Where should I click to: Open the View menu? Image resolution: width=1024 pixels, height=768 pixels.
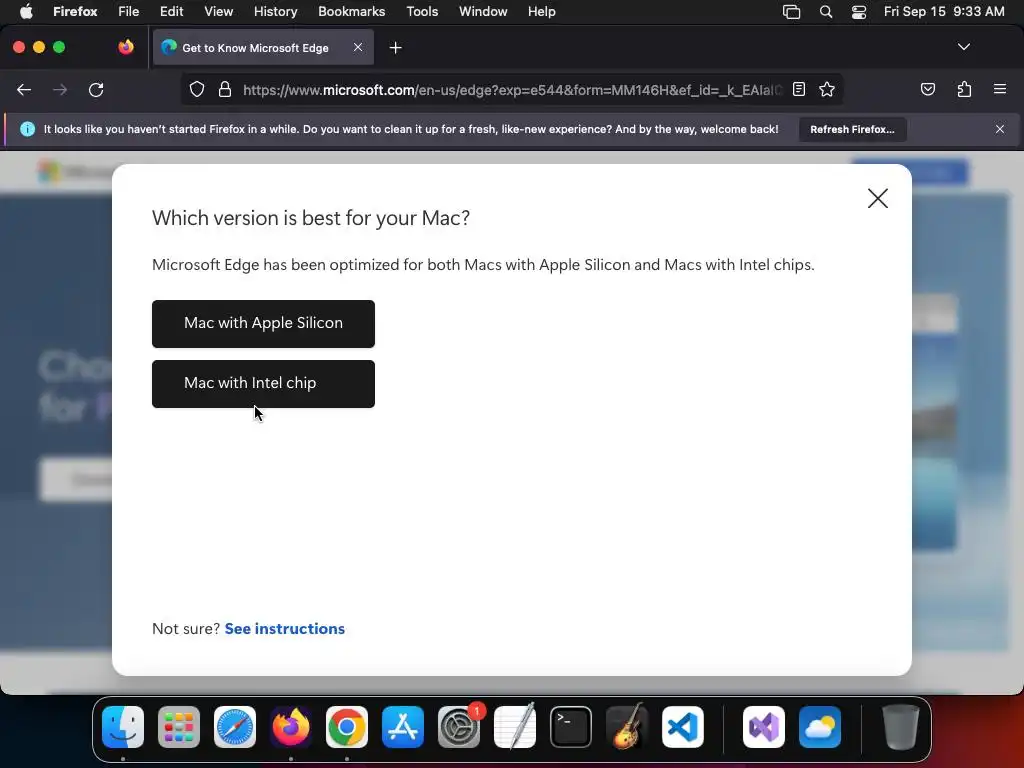tap(218, 12)
